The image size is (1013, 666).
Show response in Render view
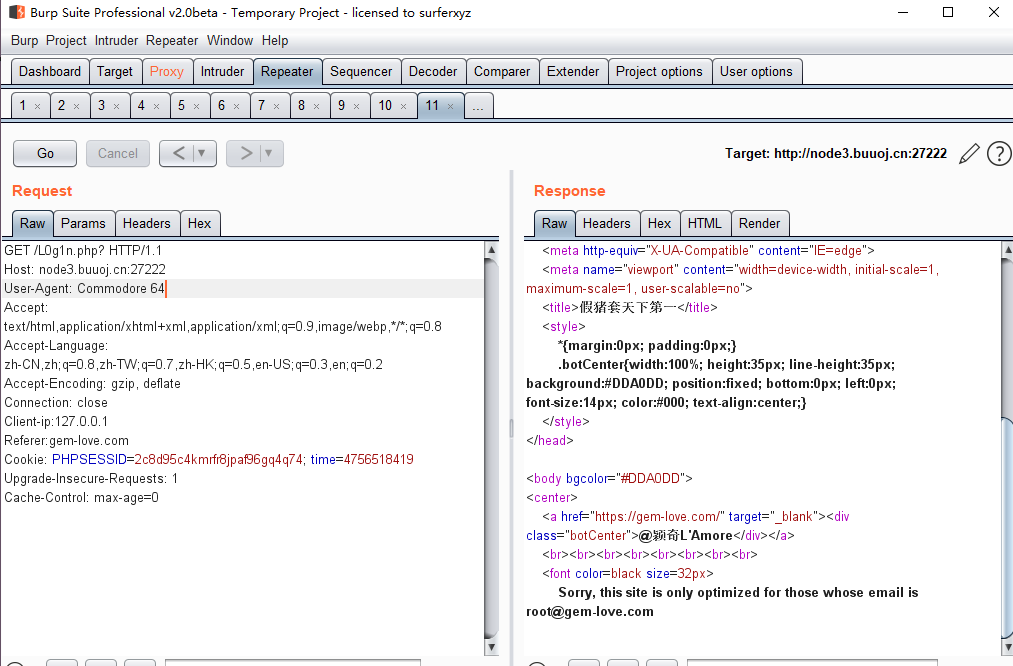(x=759, y=223)
